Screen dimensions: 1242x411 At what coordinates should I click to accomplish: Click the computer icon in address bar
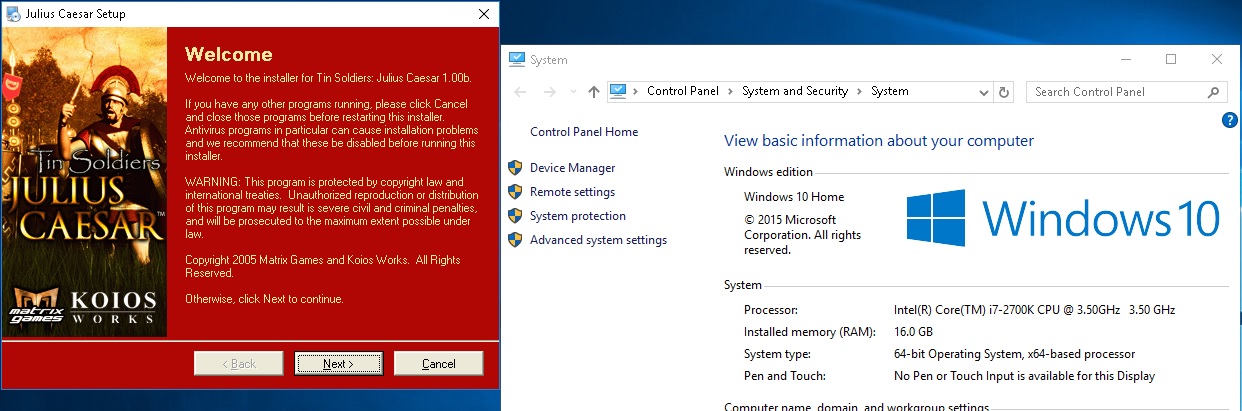click(618, 91)
